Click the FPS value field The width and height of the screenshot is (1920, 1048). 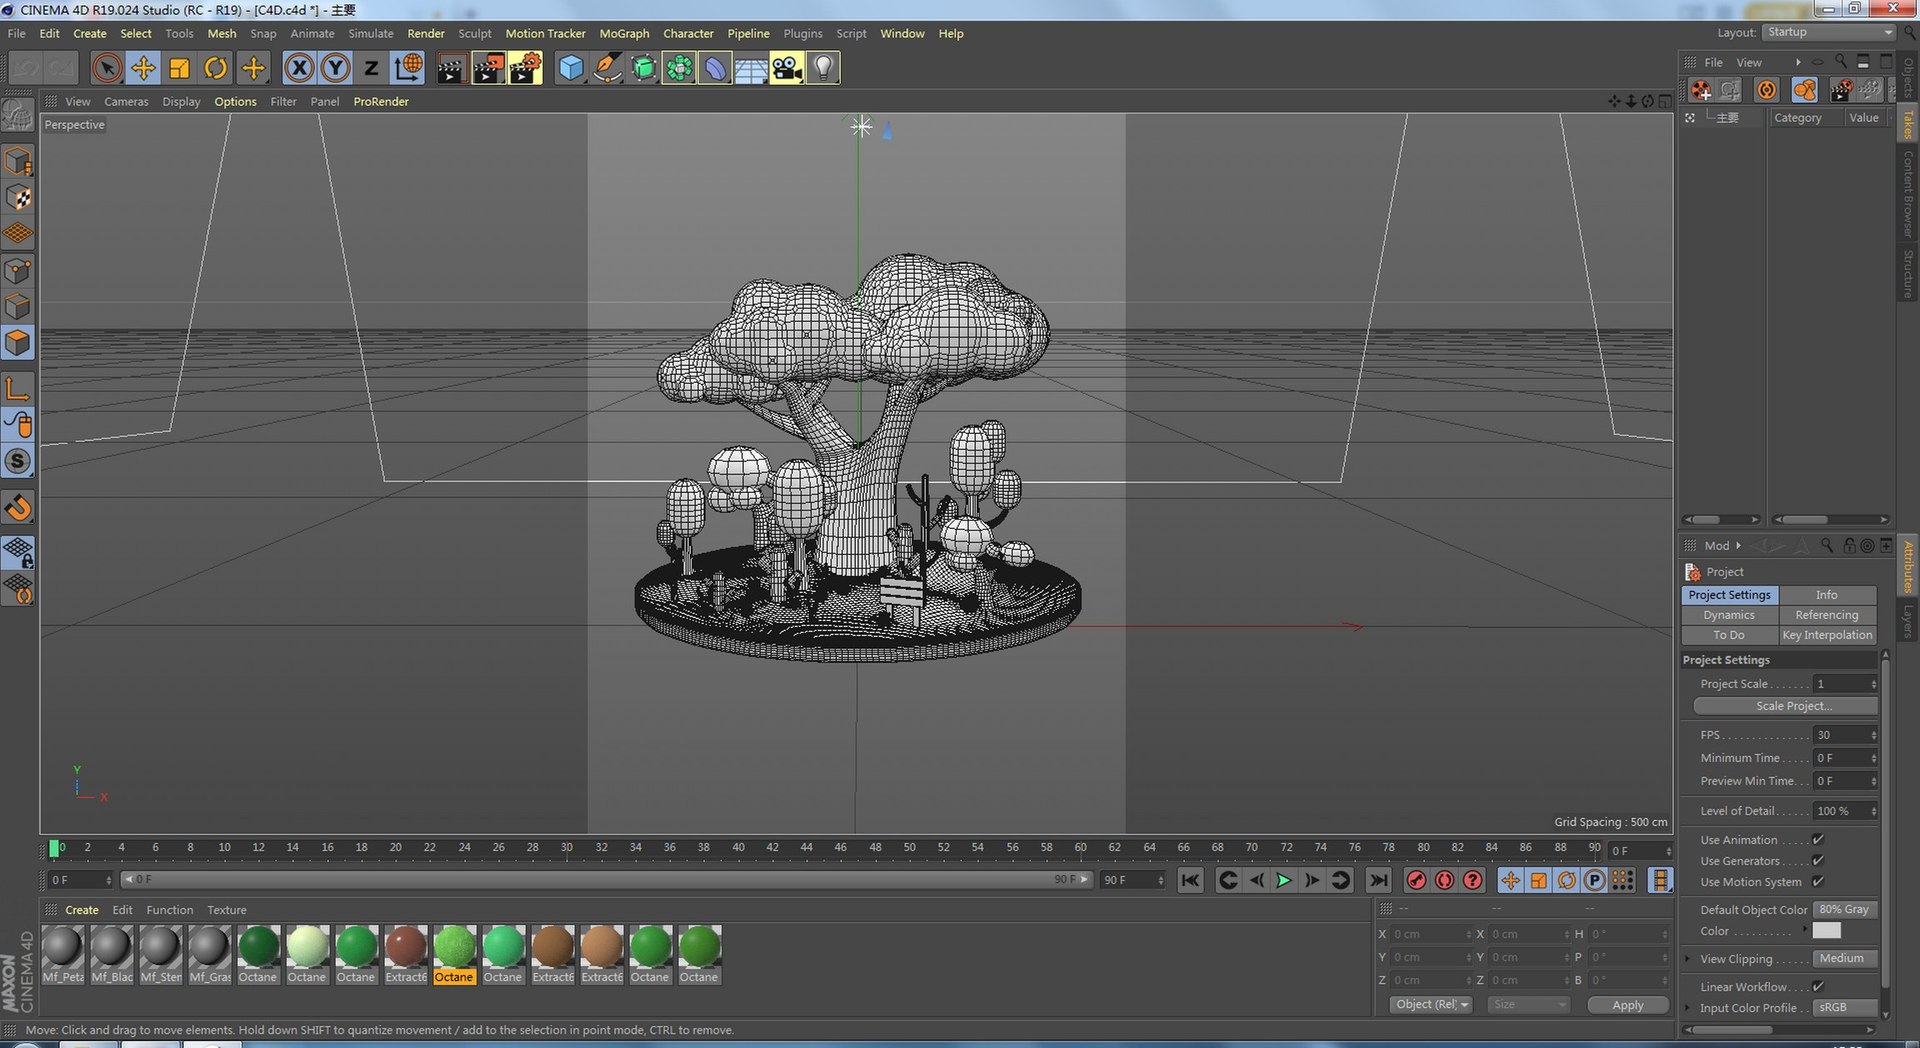pos(1846,735)
